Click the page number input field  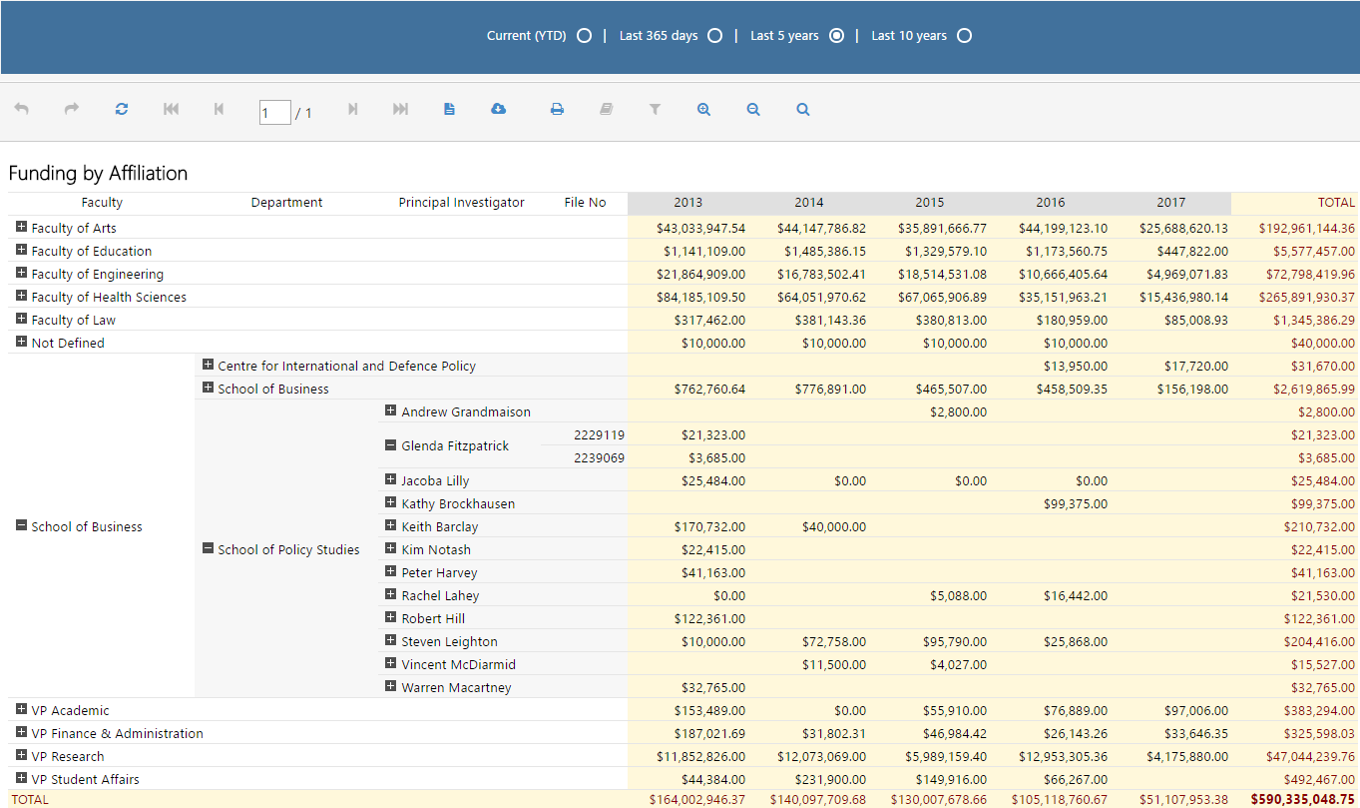275,112
